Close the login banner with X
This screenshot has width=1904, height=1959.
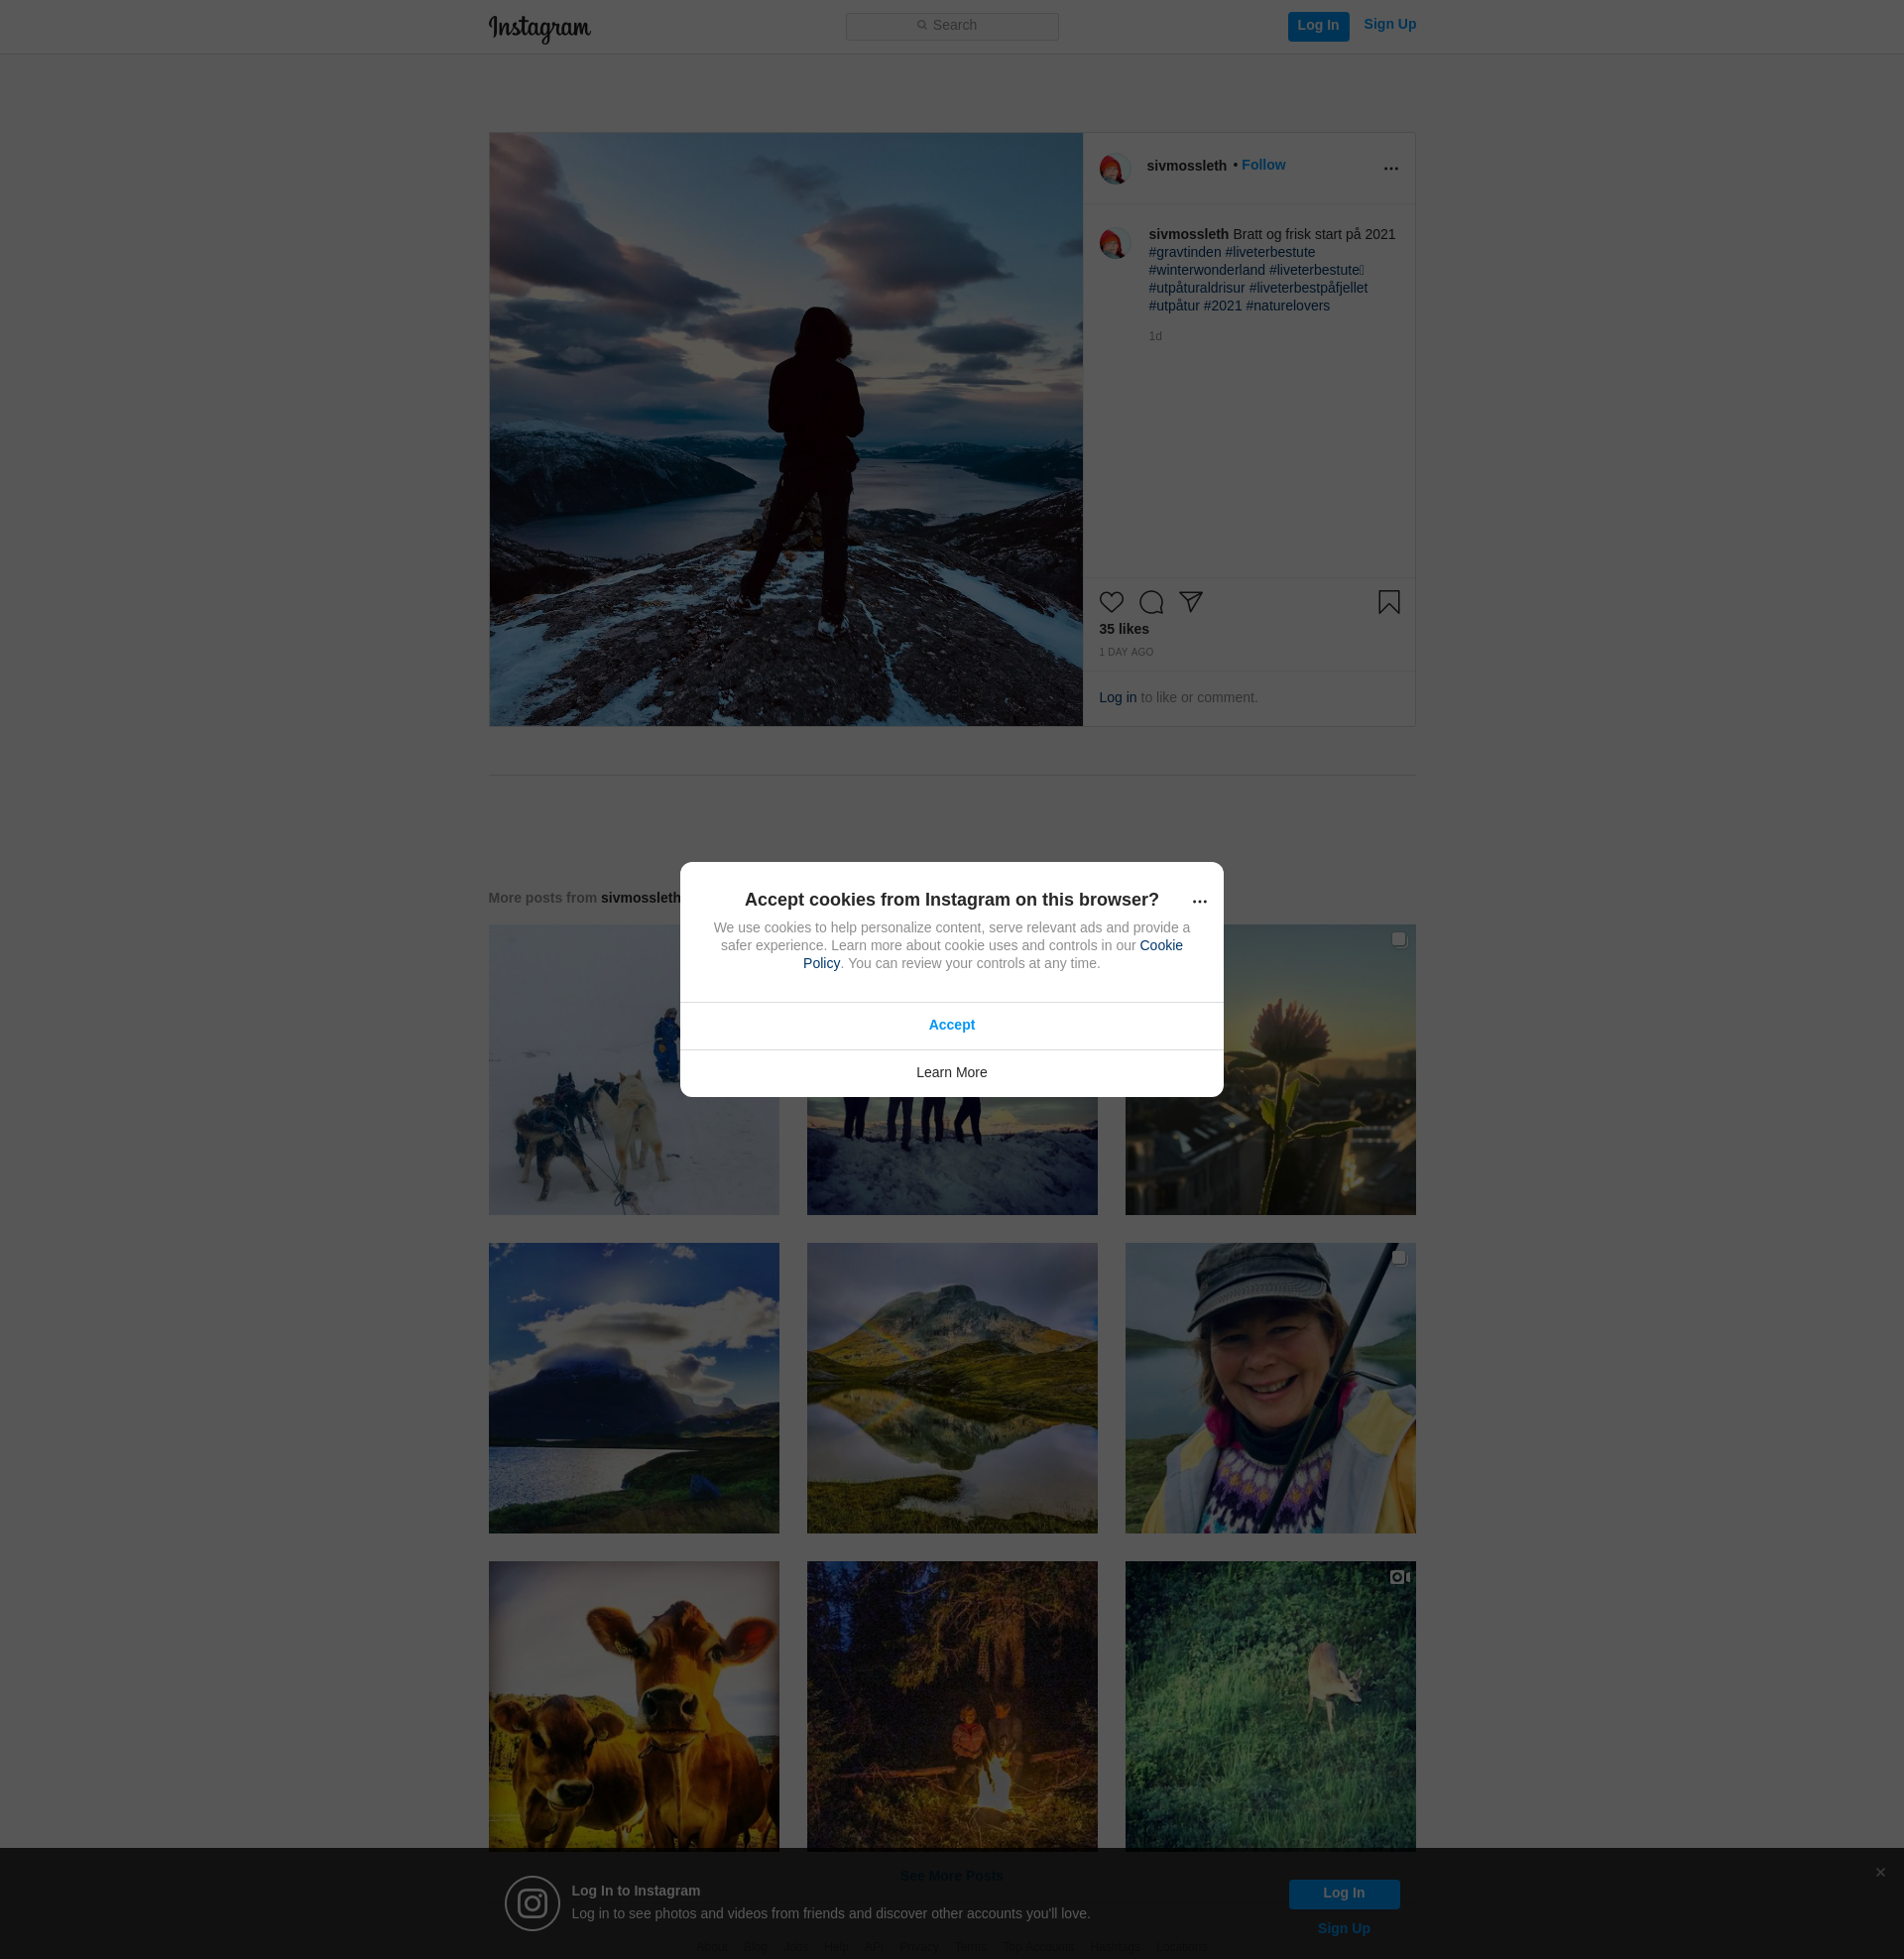point(1880,1872)
